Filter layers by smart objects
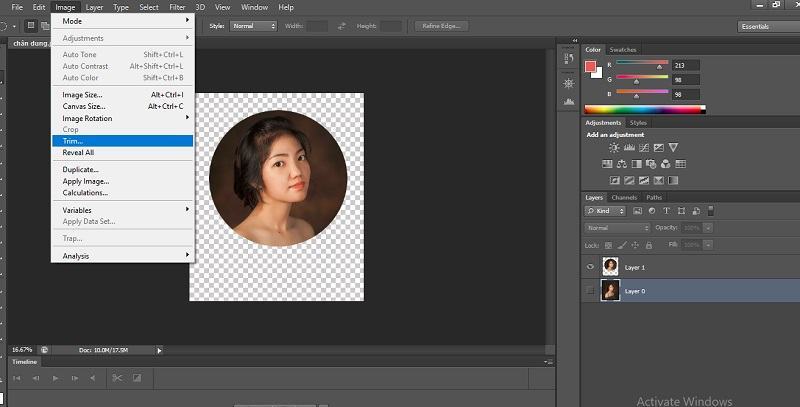 [696, 211]
